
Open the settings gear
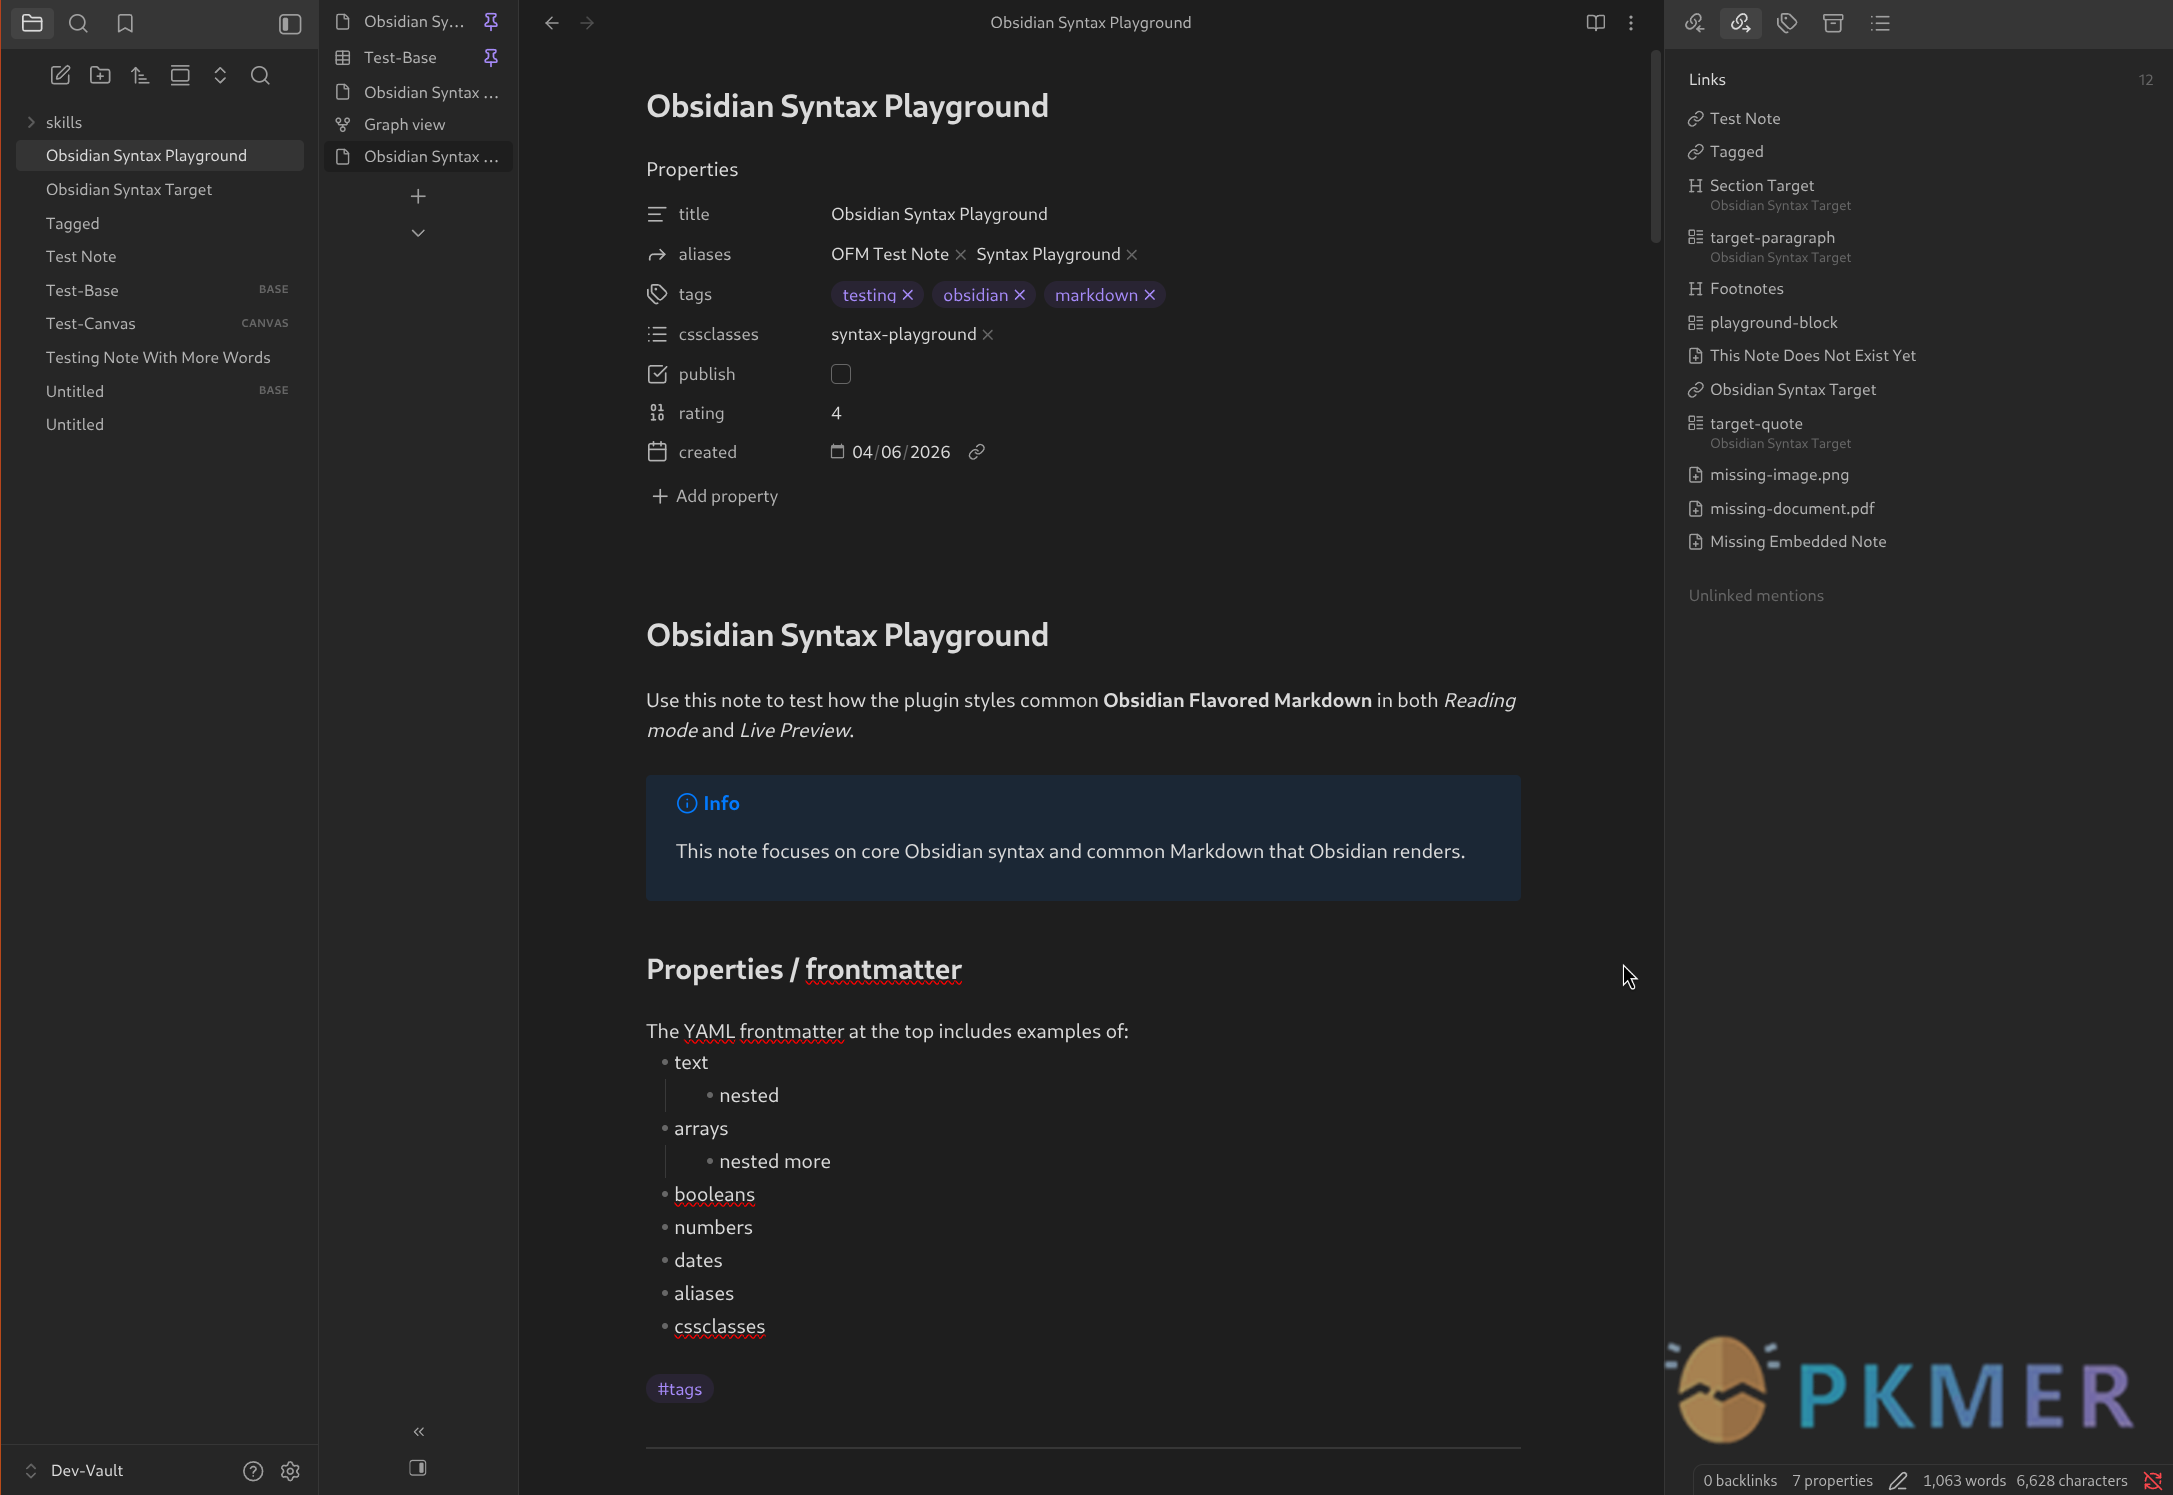290,1471
